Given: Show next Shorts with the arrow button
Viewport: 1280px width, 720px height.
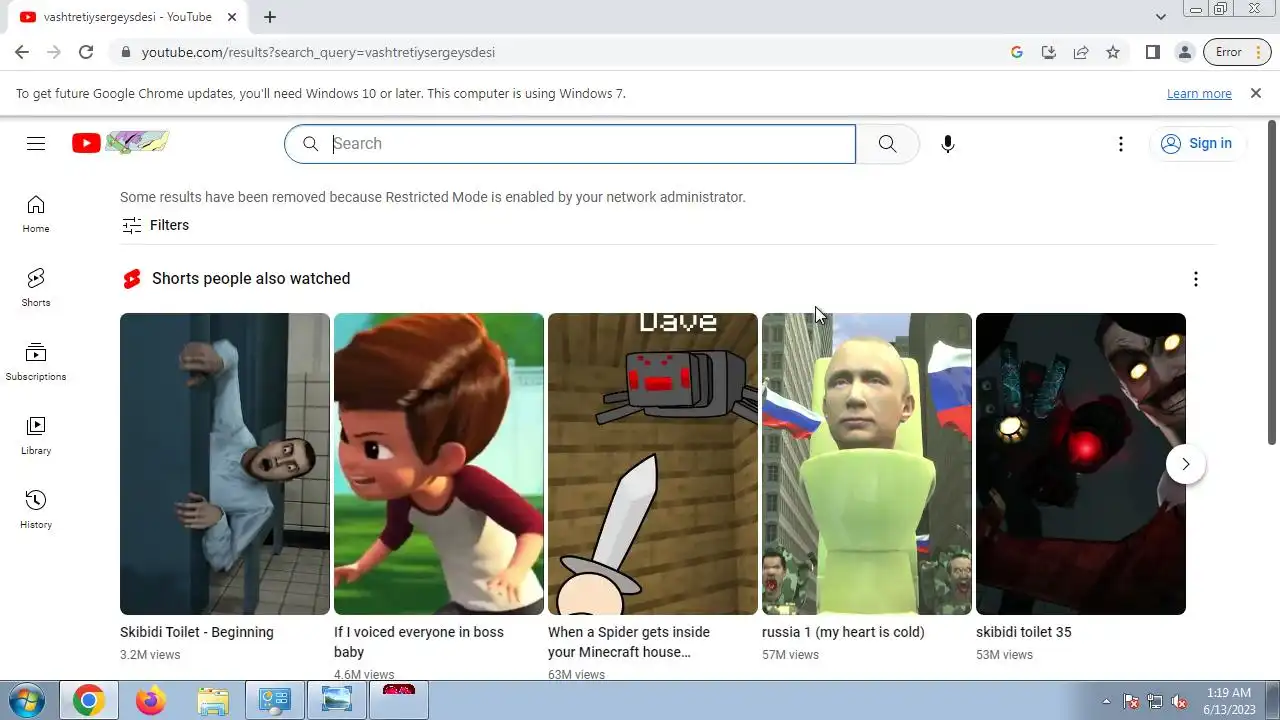Looking at the screenshot, I should click(x=1186, y=464).
